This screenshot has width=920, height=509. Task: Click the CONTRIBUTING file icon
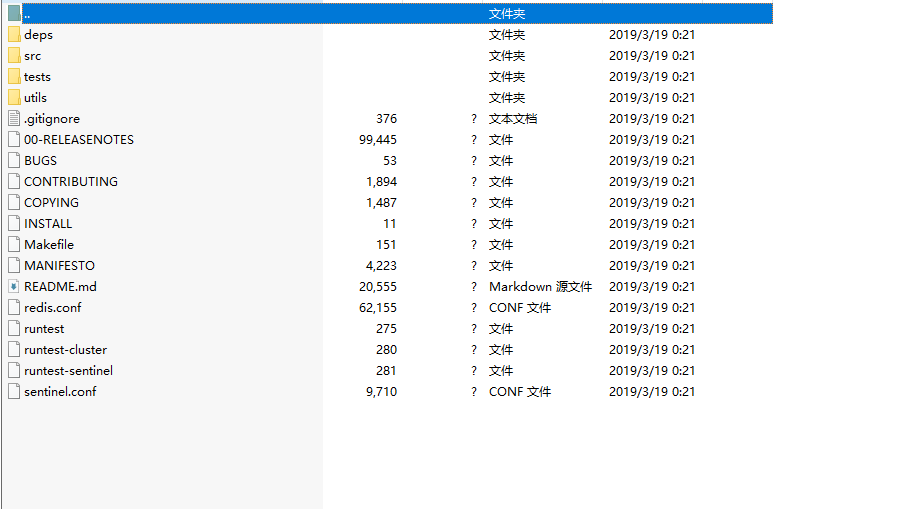(14, 182)
